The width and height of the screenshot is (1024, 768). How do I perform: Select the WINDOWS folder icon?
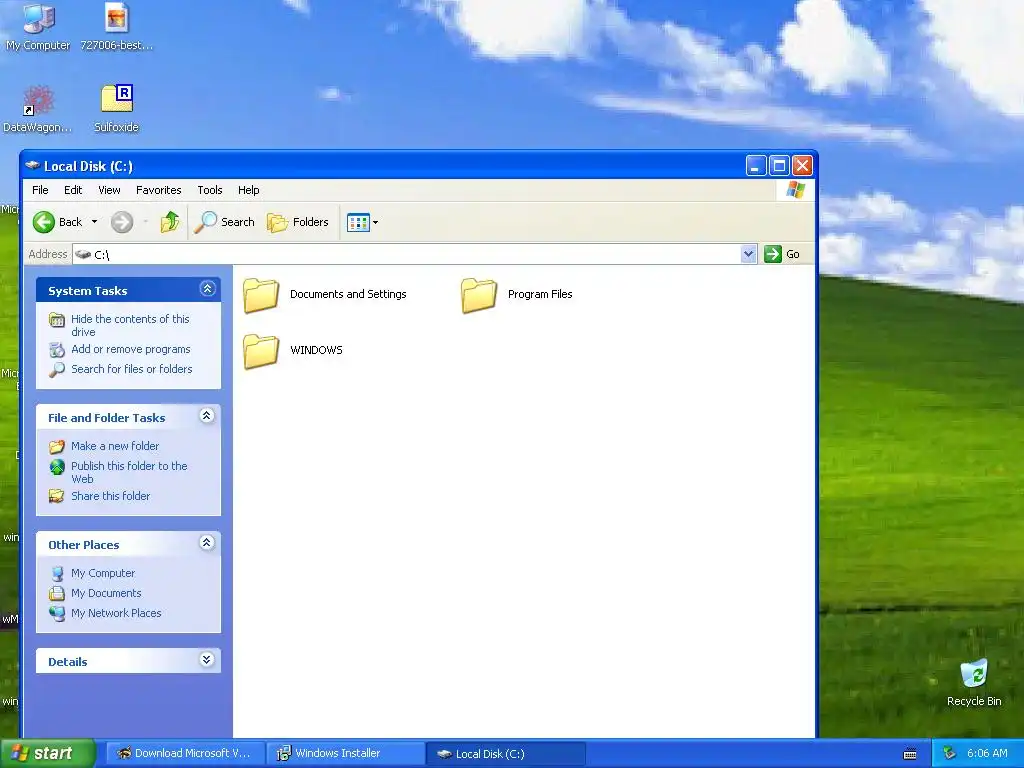click(261, 351)
